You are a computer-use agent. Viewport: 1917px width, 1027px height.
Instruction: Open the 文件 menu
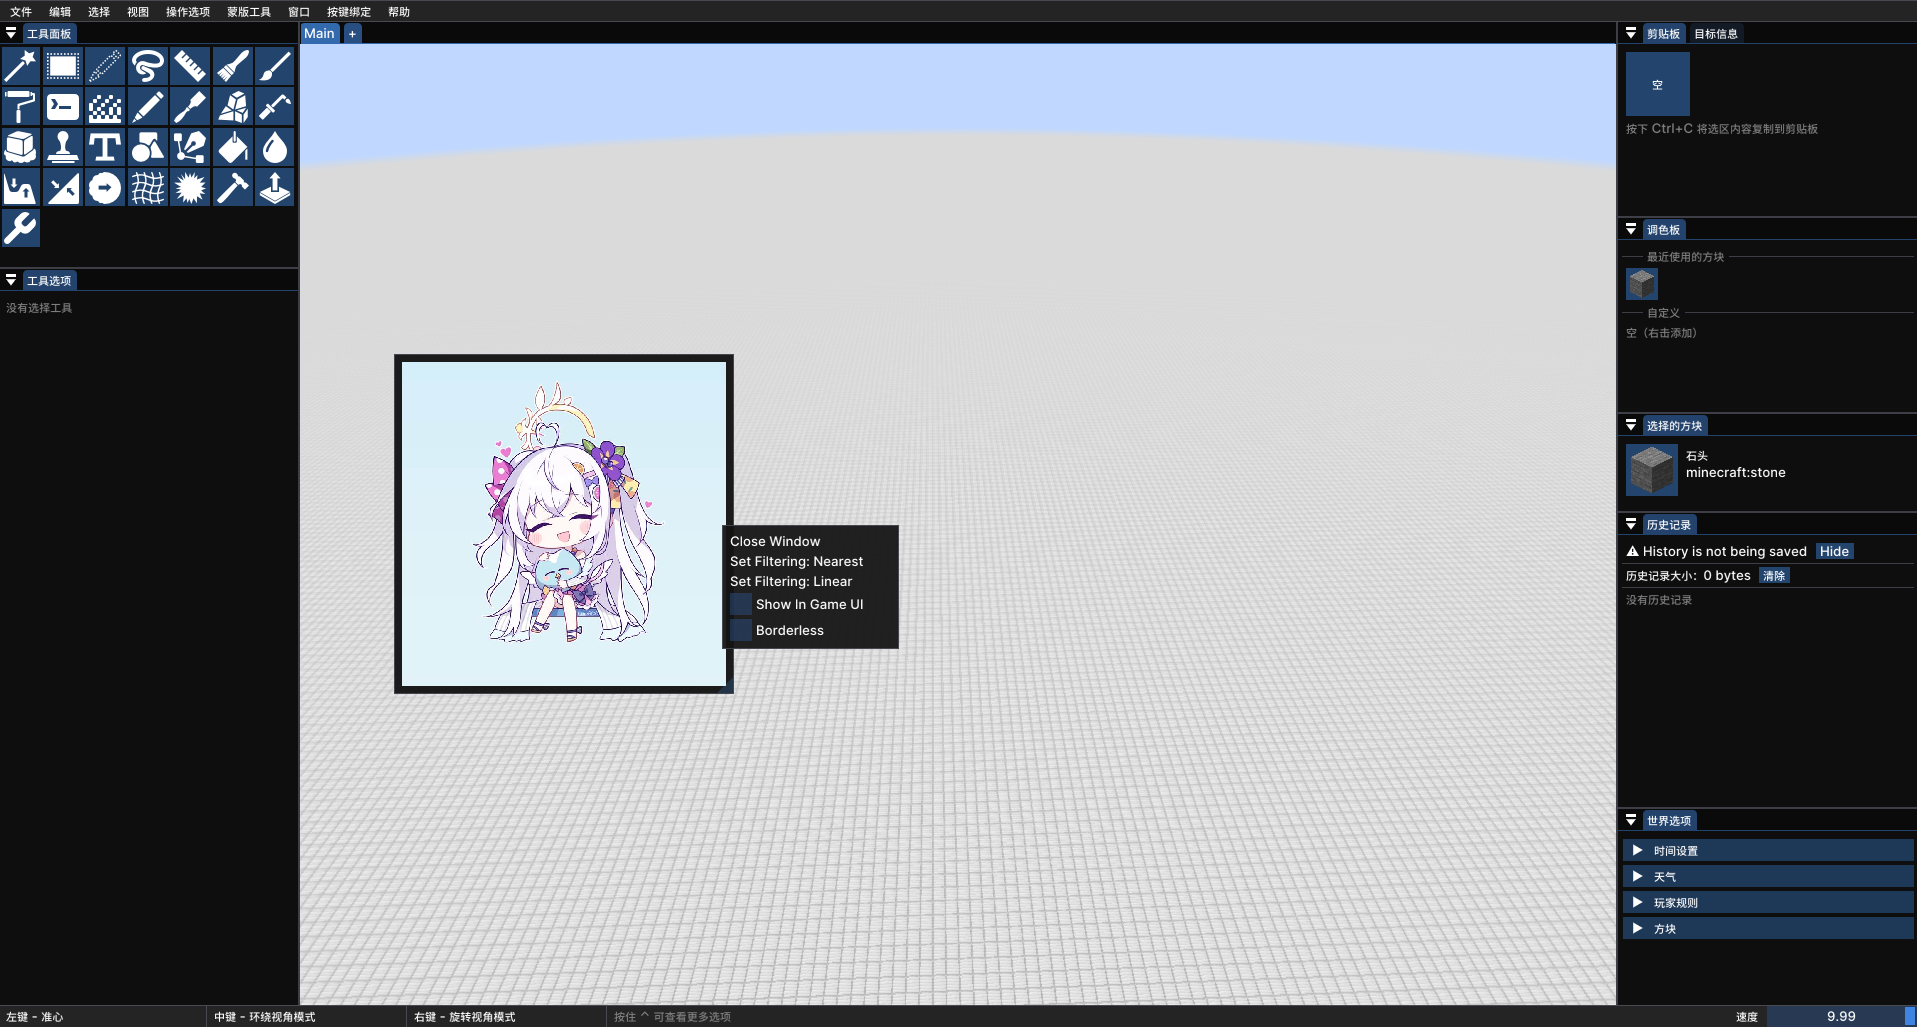pyautogui.click(x=21, y=12)
